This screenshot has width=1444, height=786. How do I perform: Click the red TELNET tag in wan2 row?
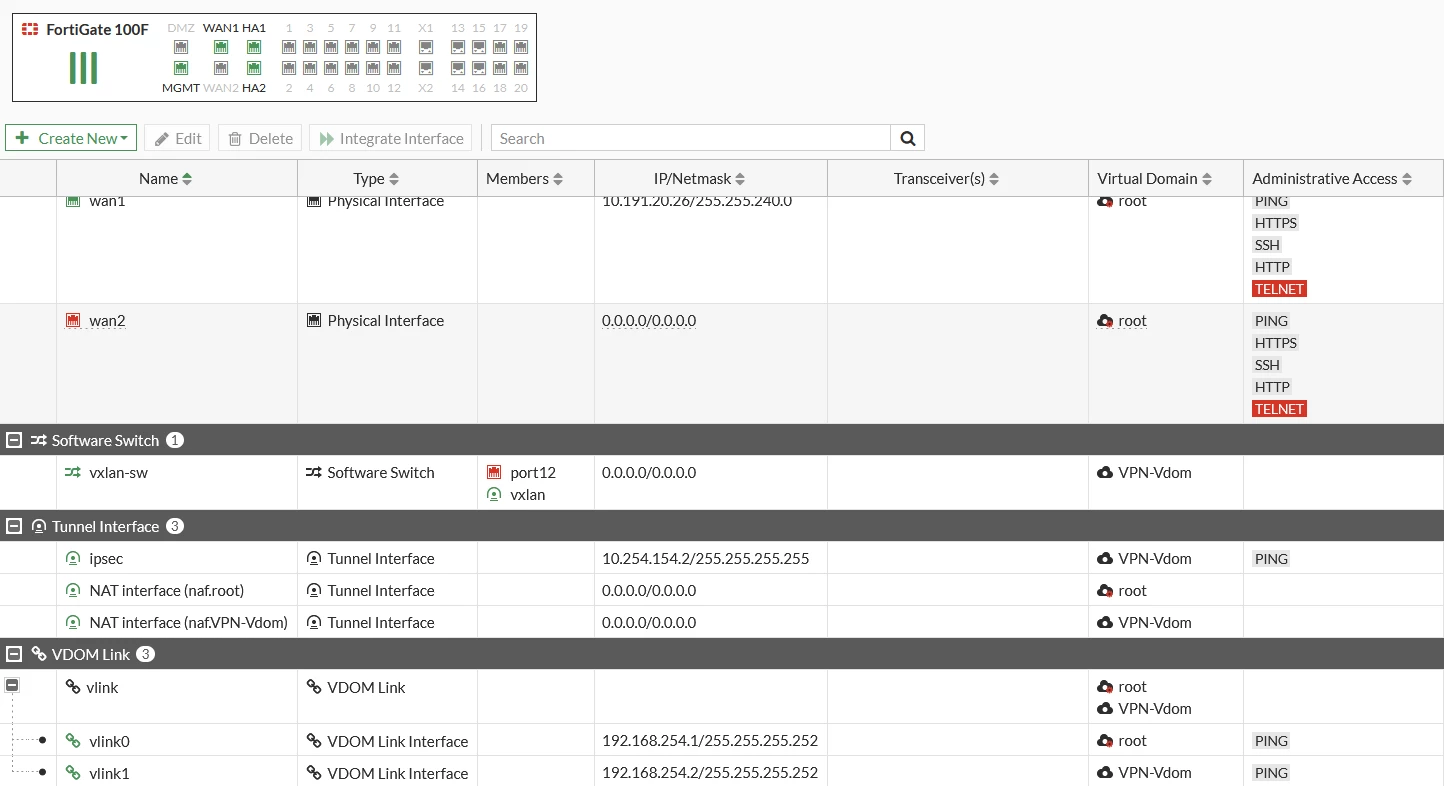click(x=1279, y=409)
